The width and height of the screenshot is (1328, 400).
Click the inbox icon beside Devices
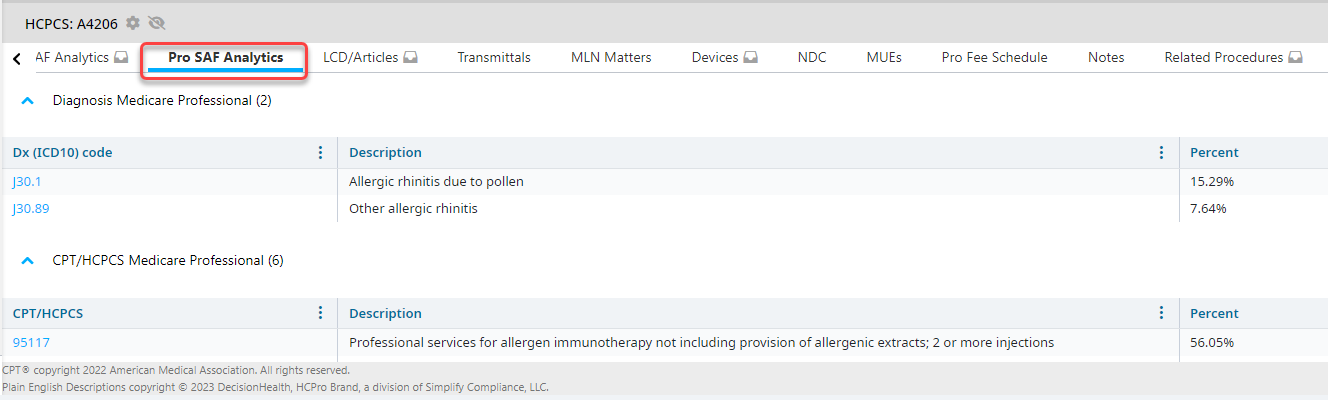(x=750, y=58)
